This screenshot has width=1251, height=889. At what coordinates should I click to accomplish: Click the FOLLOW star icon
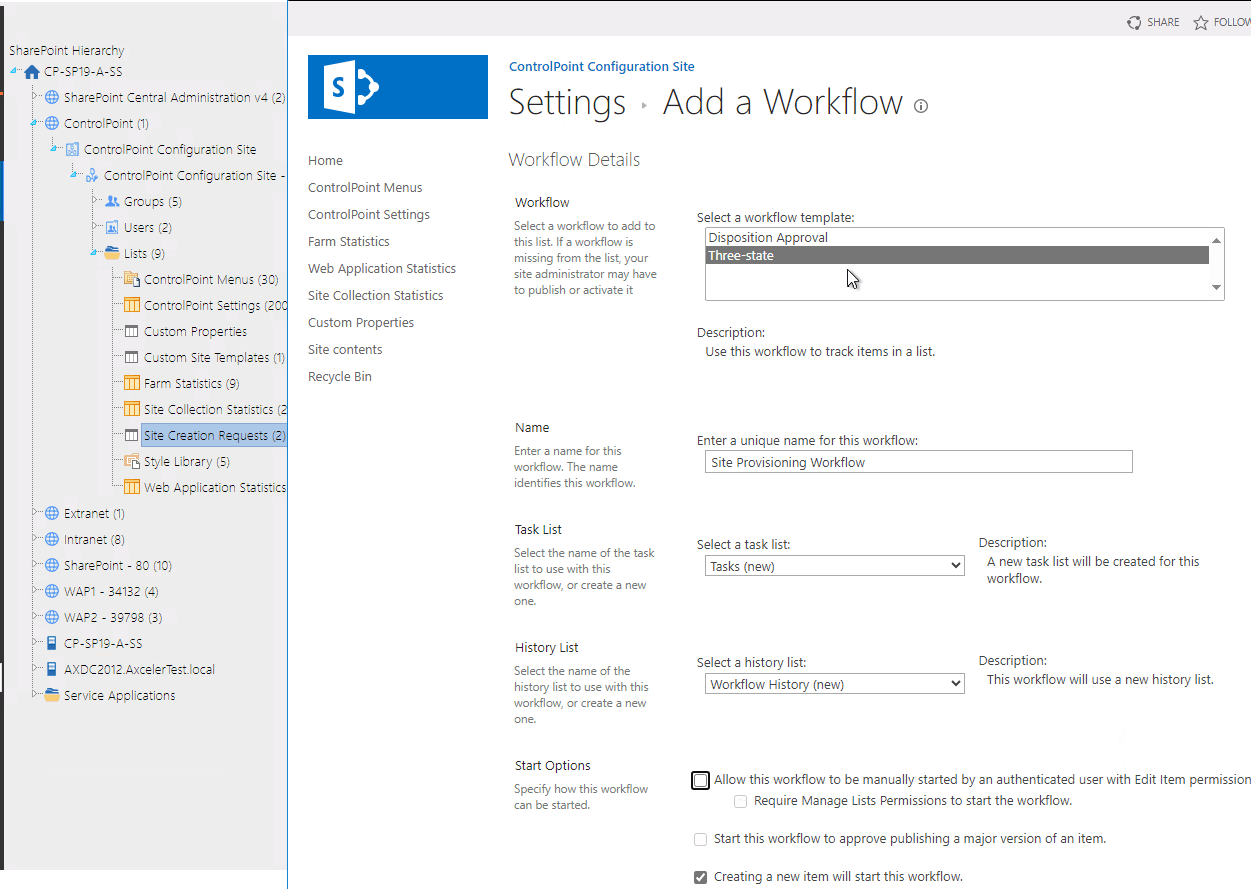tap(1199, 21)
